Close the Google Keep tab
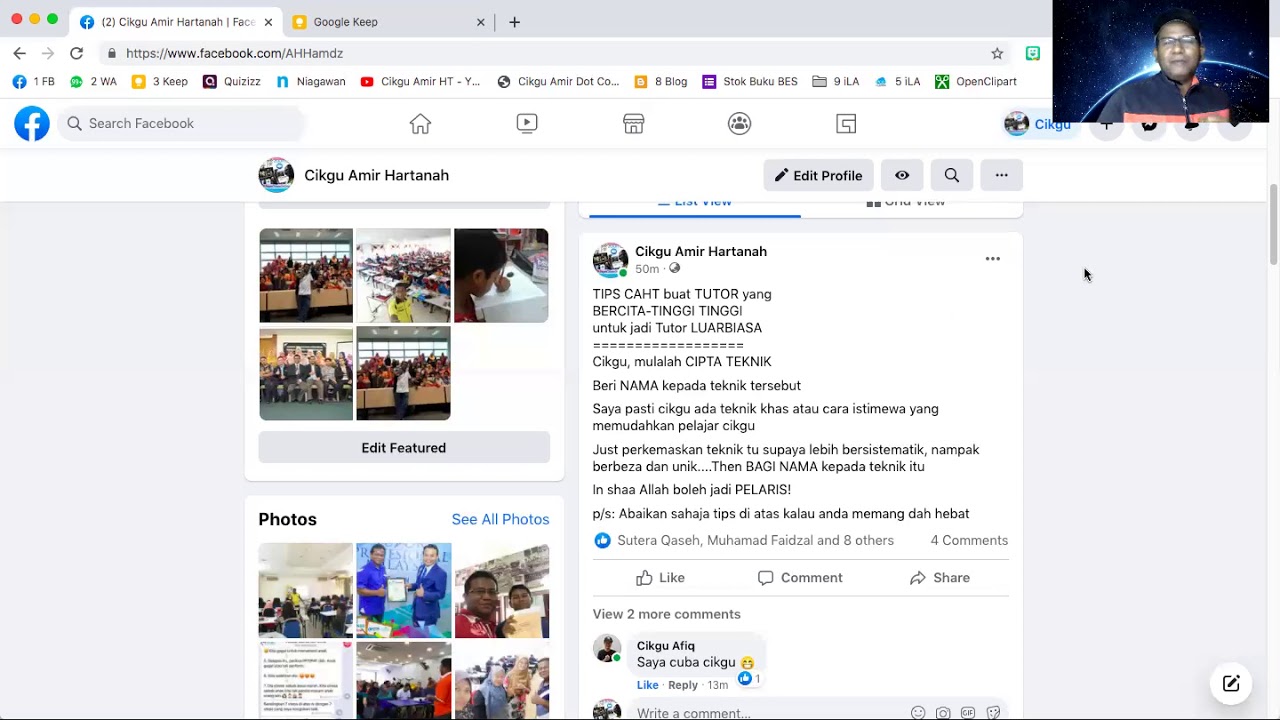1280x720 pixels. click(x=480, y=21)
